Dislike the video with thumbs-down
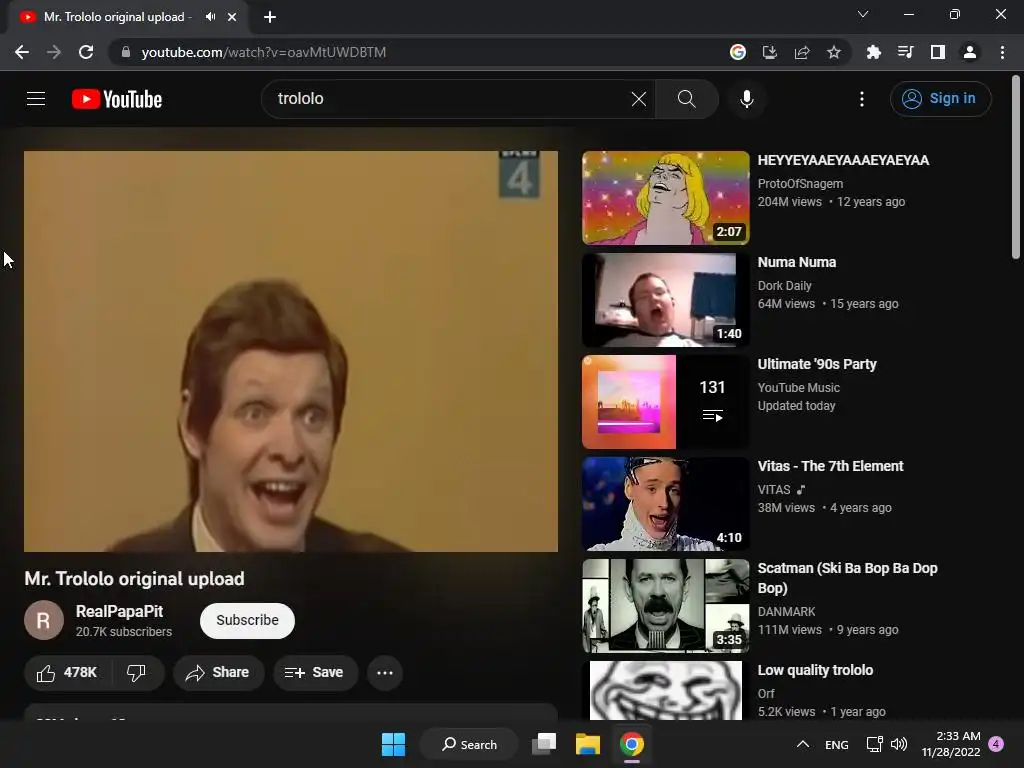This screenshot has width=1024, height=768. (x=136, y=673)
